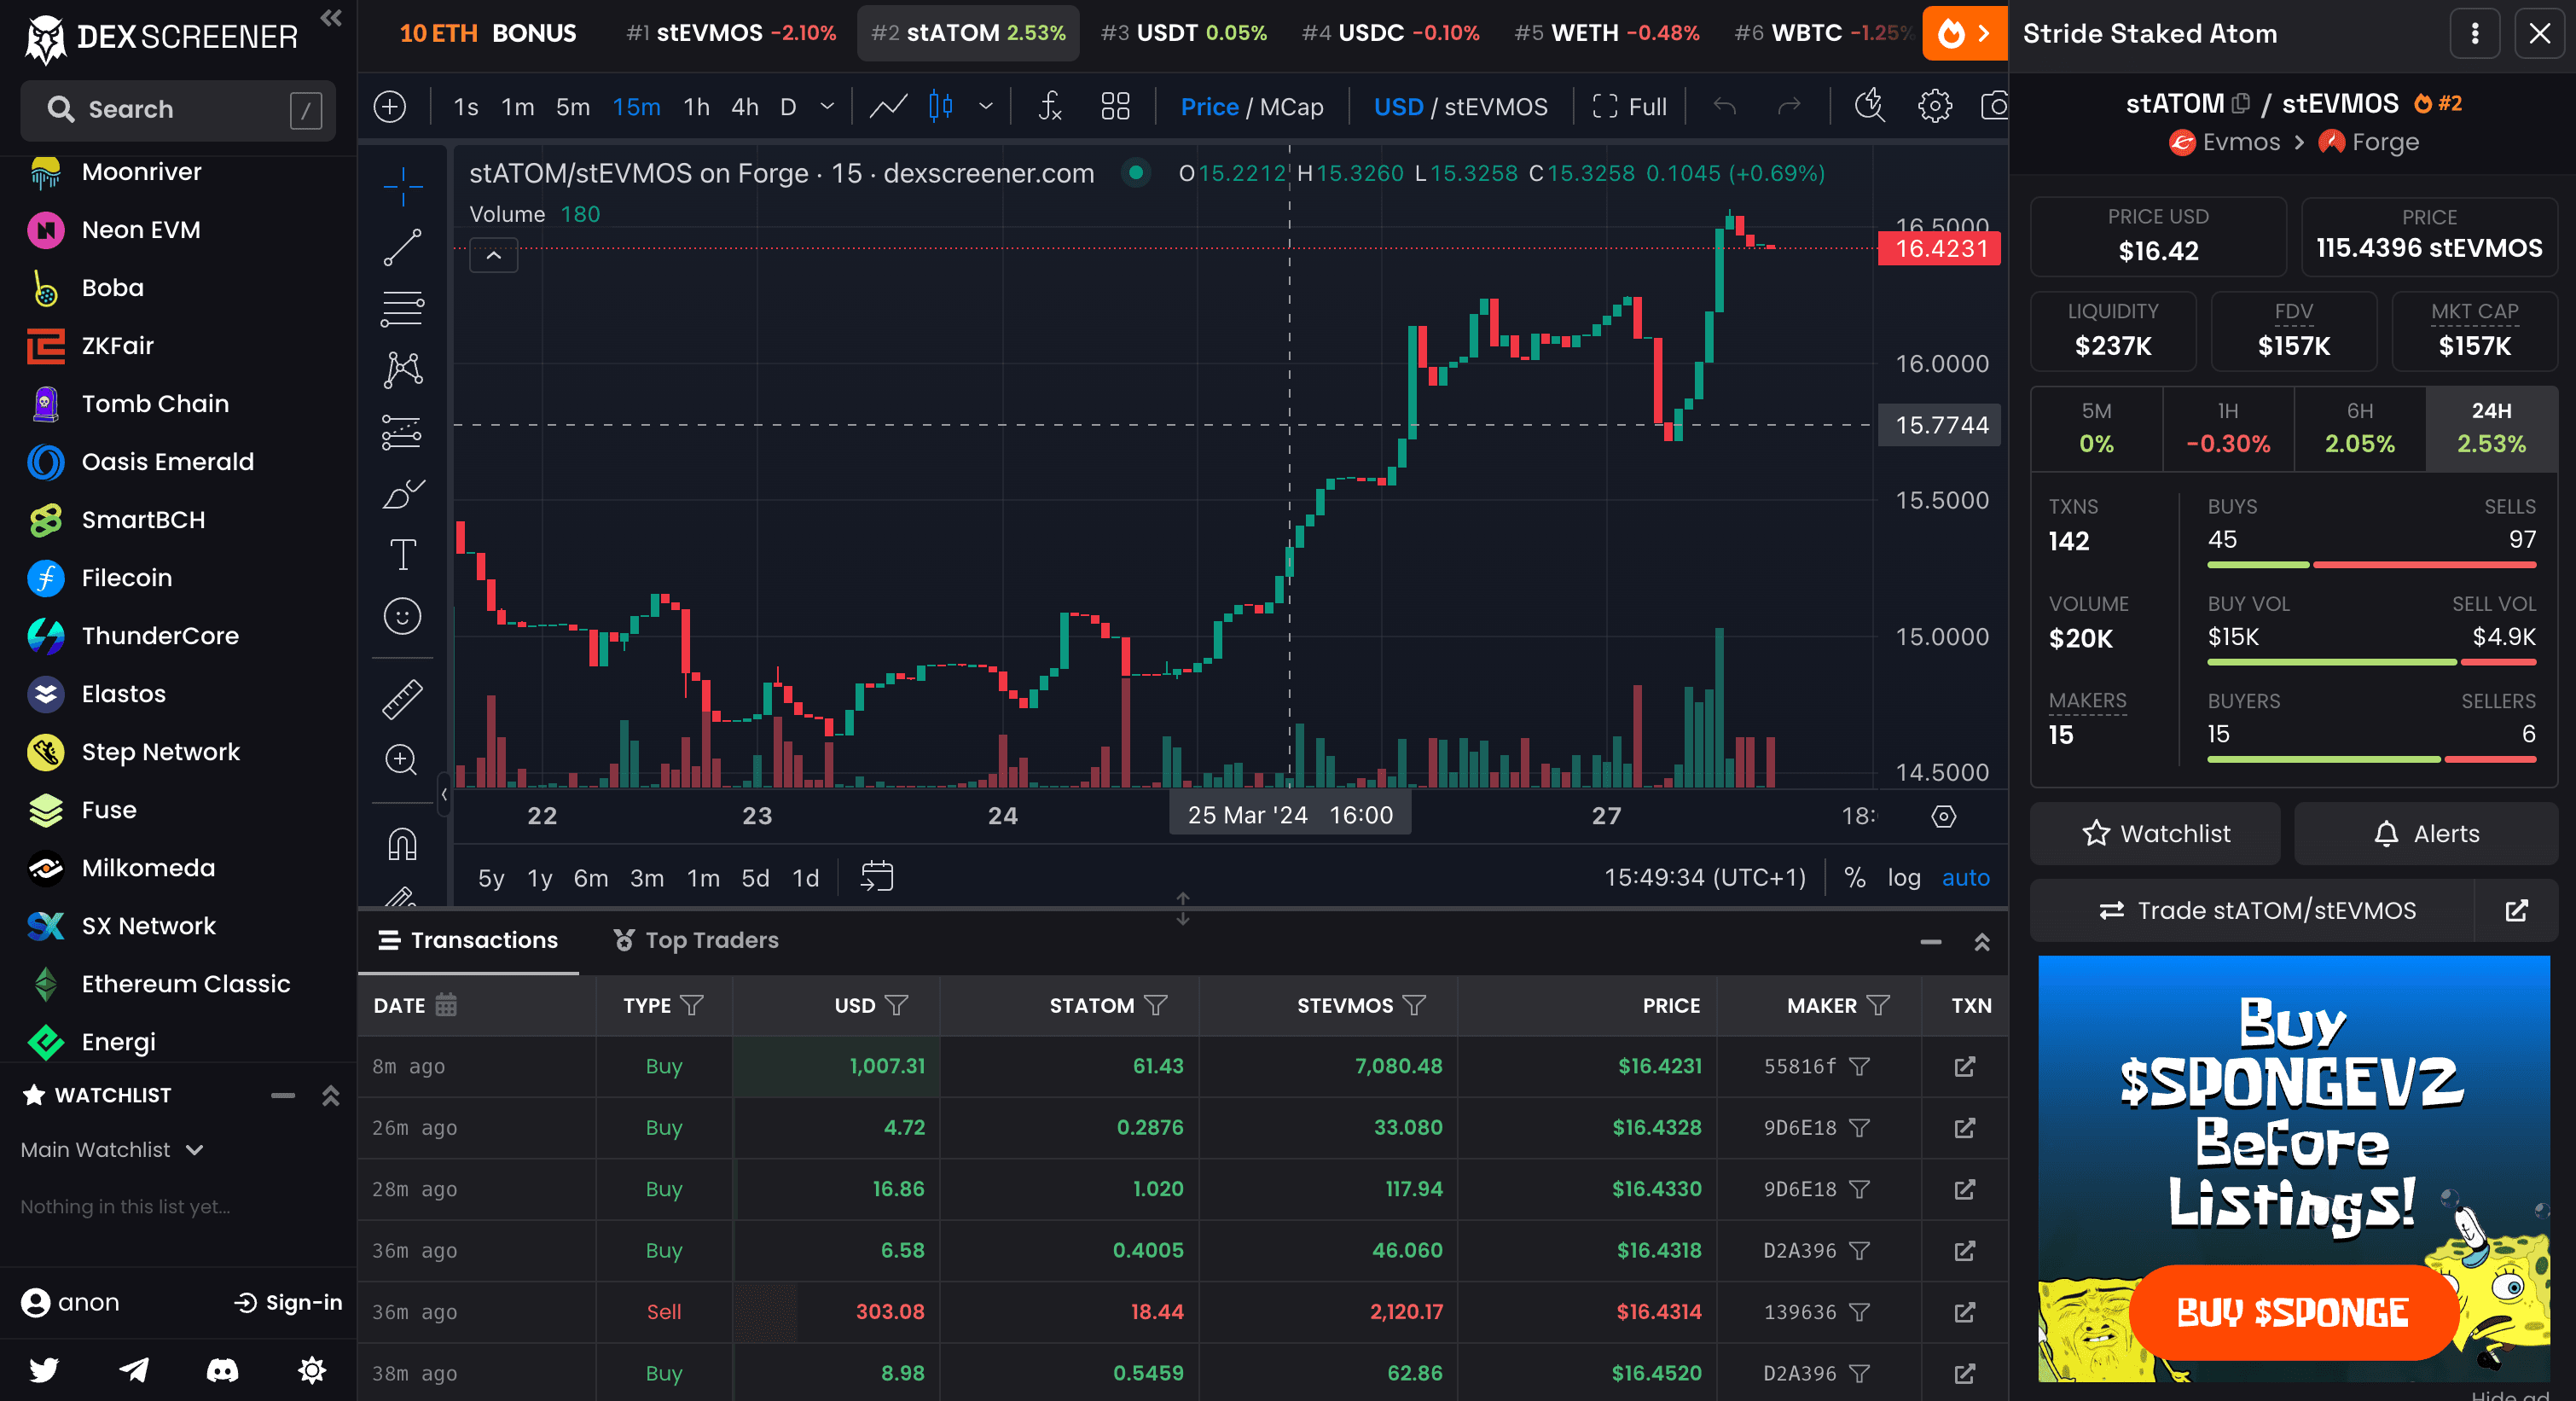Copy the stATOM token address
2576x1401 pixels.
[x=2241, y=104]
